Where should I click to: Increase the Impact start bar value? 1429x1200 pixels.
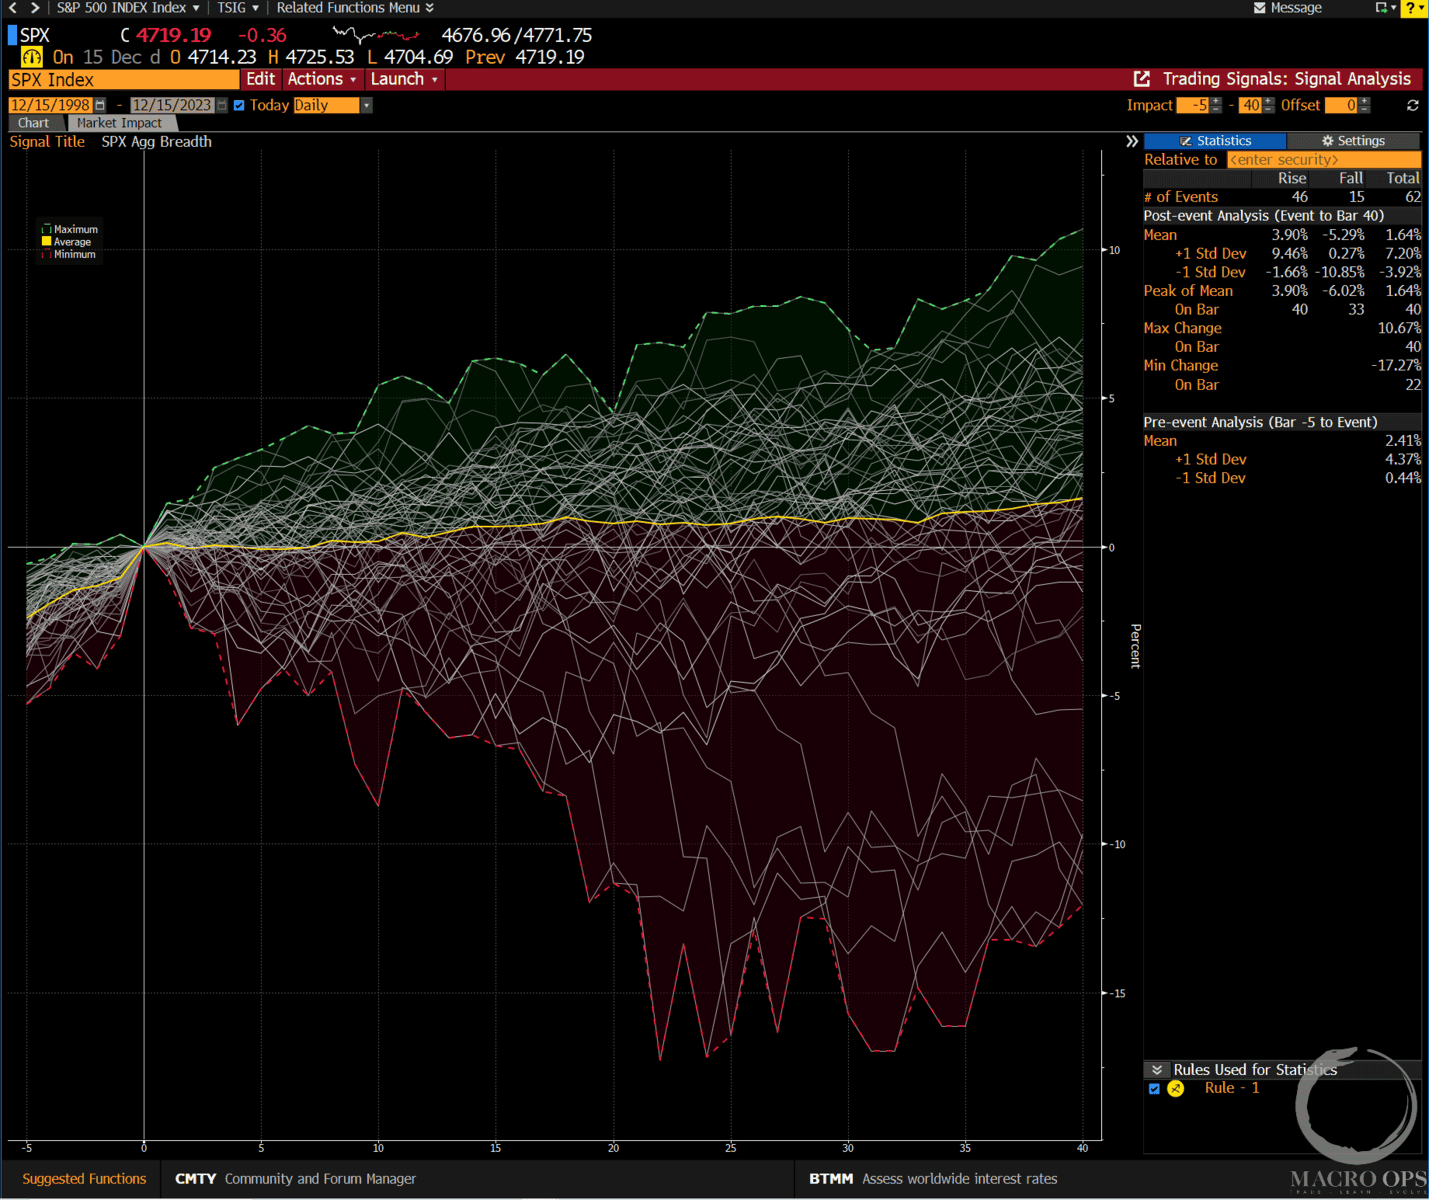[1216, 101]
